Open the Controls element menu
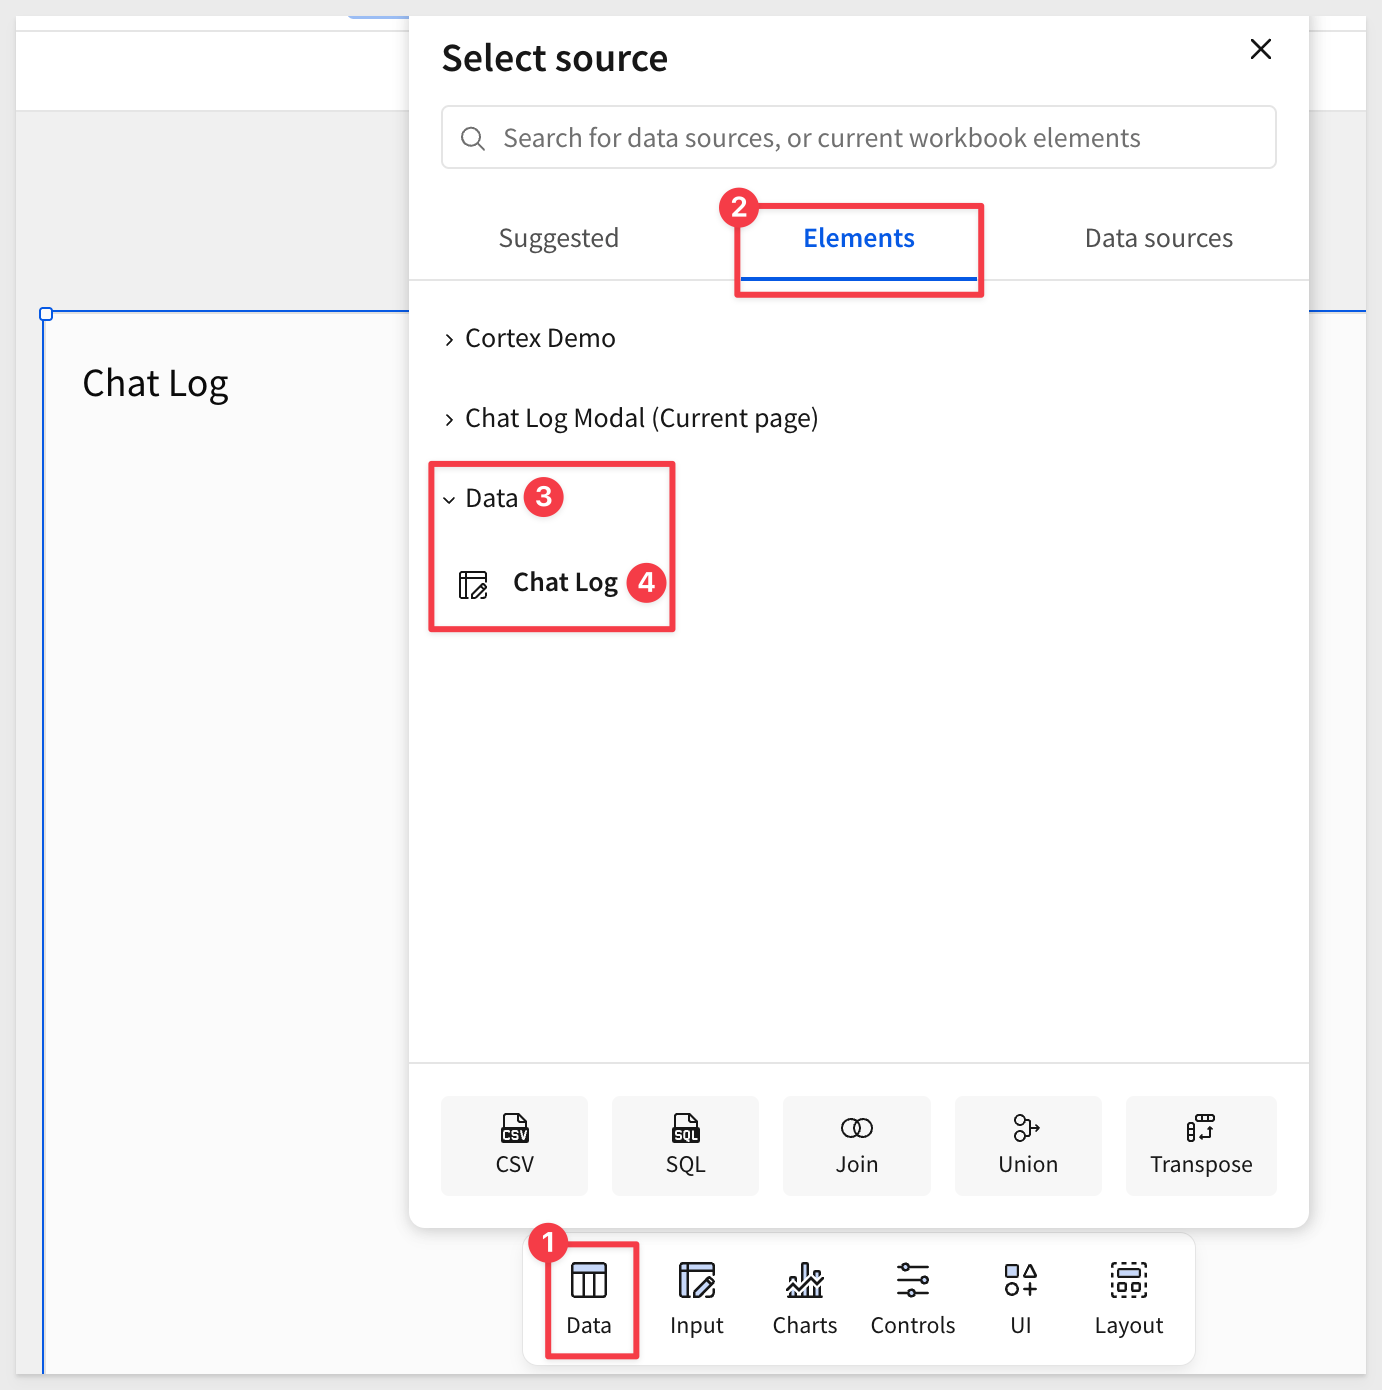The image size is (1382, 1390). 912,1297
